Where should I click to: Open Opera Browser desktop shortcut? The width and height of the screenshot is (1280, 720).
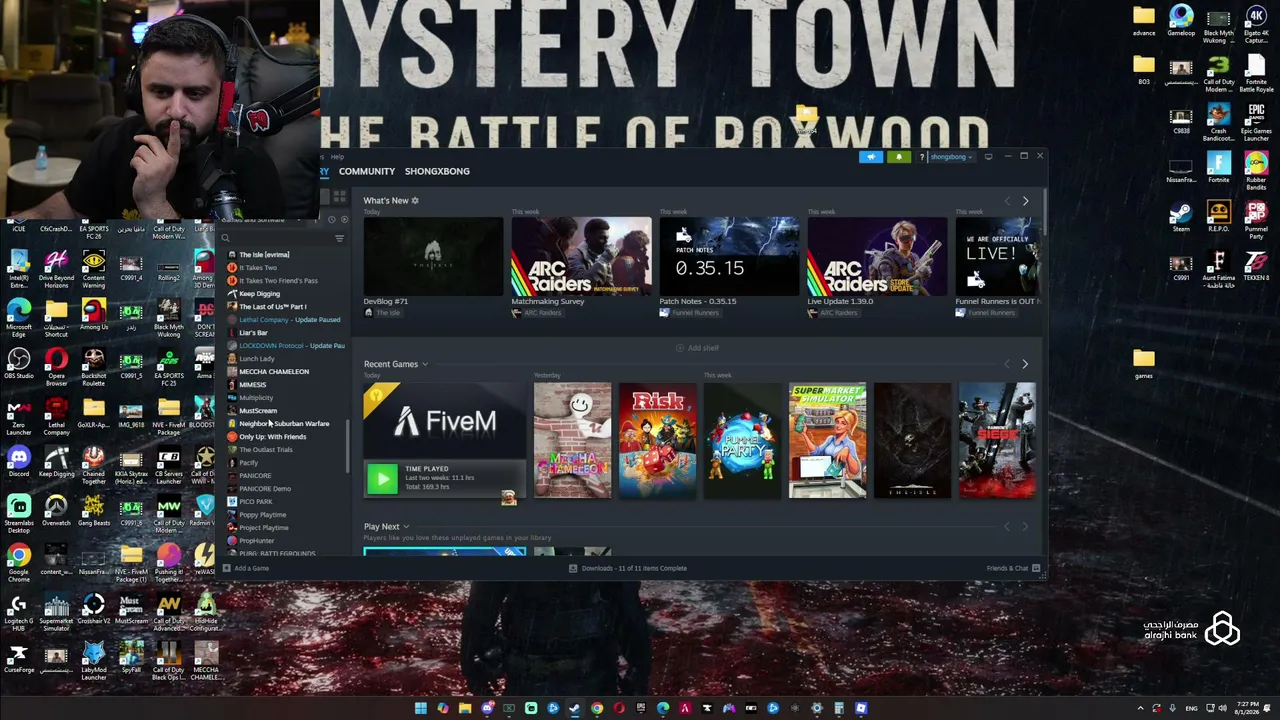point(56,366)
